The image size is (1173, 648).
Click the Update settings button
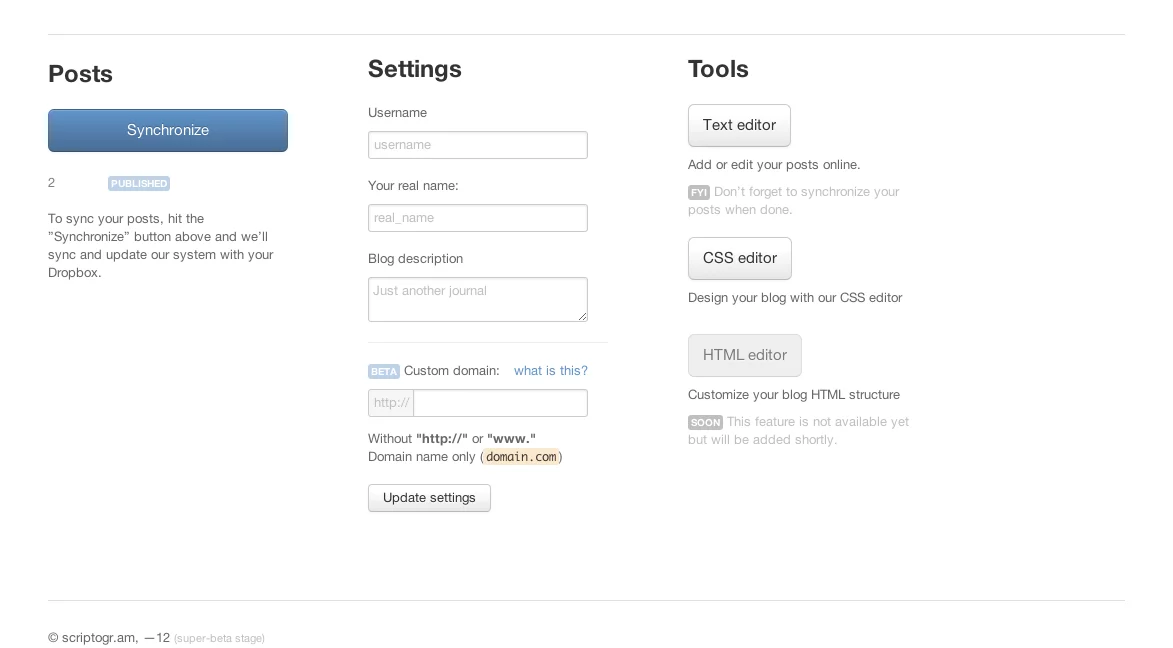429,497
